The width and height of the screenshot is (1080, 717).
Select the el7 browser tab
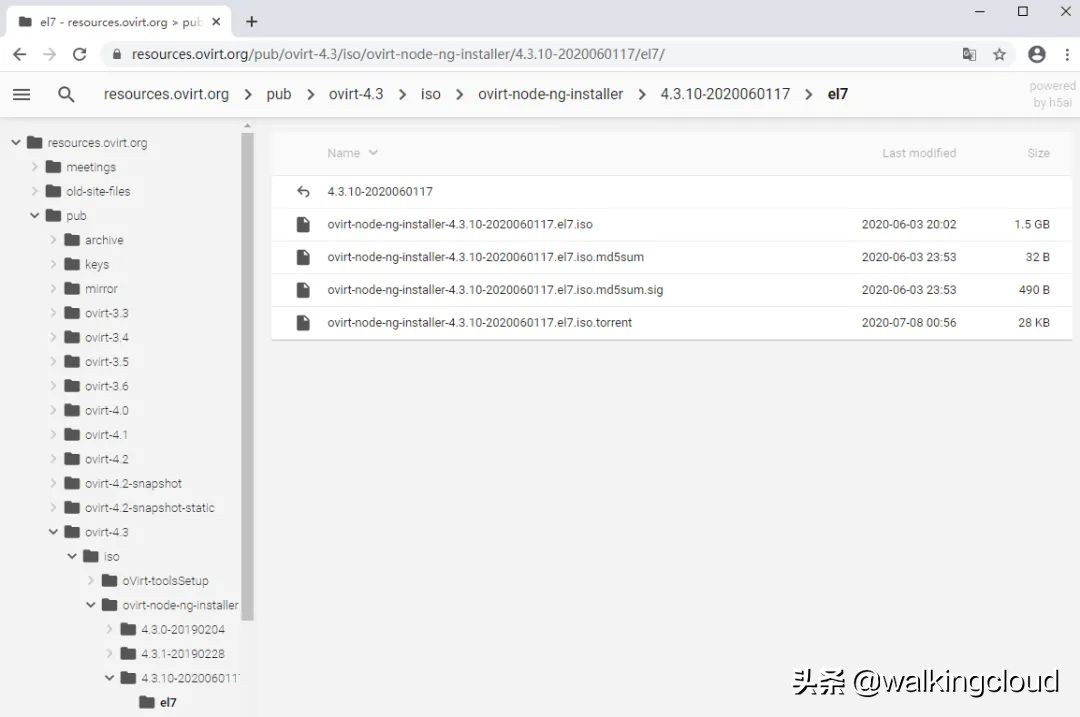point(110,20)
